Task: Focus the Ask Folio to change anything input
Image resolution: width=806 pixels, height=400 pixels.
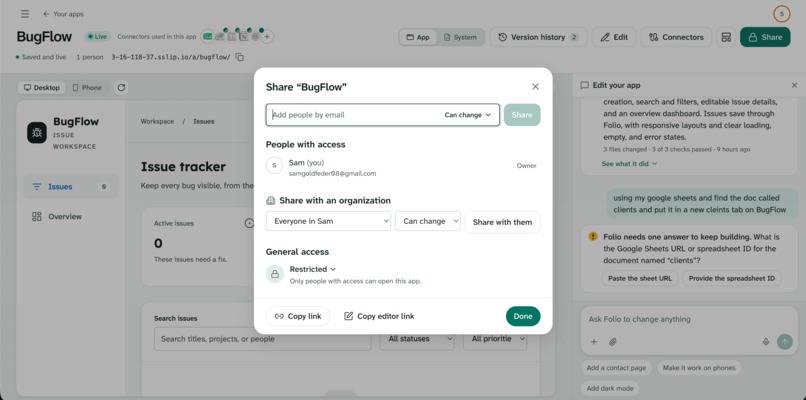Action: [x=689, y=319]
